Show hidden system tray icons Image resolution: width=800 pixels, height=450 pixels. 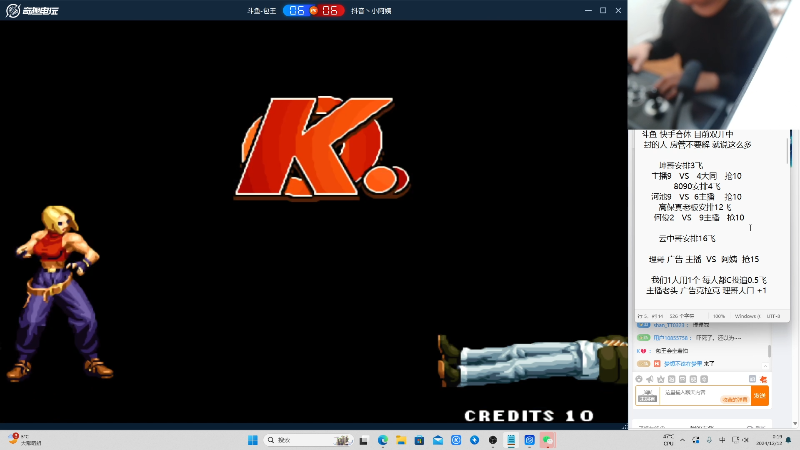point(683,440)
